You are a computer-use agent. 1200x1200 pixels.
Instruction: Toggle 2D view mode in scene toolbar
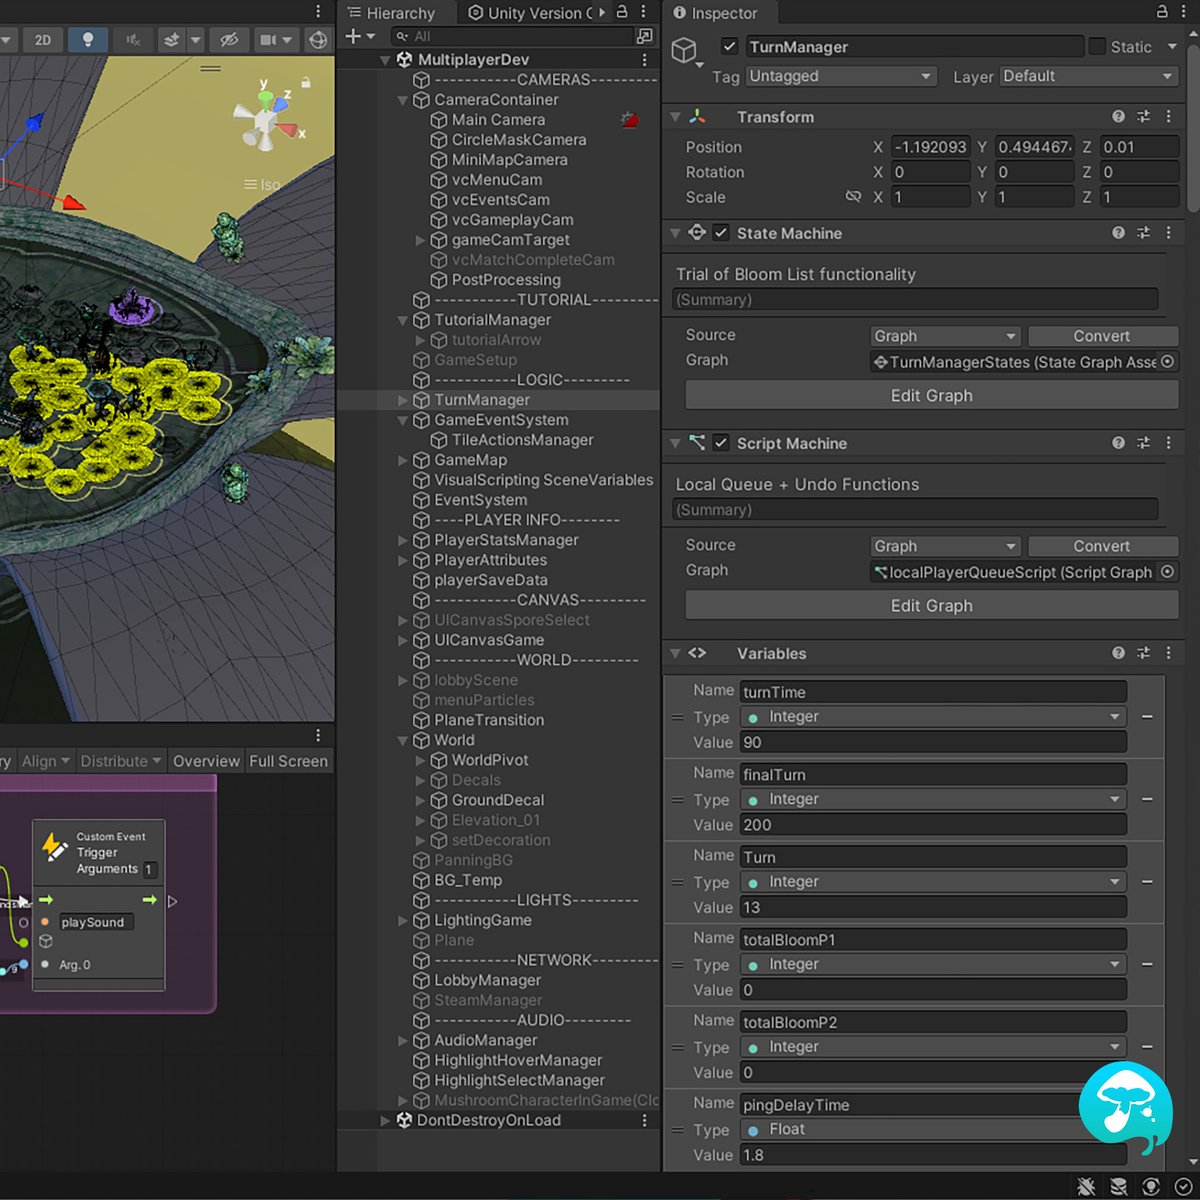pos(43,40)
